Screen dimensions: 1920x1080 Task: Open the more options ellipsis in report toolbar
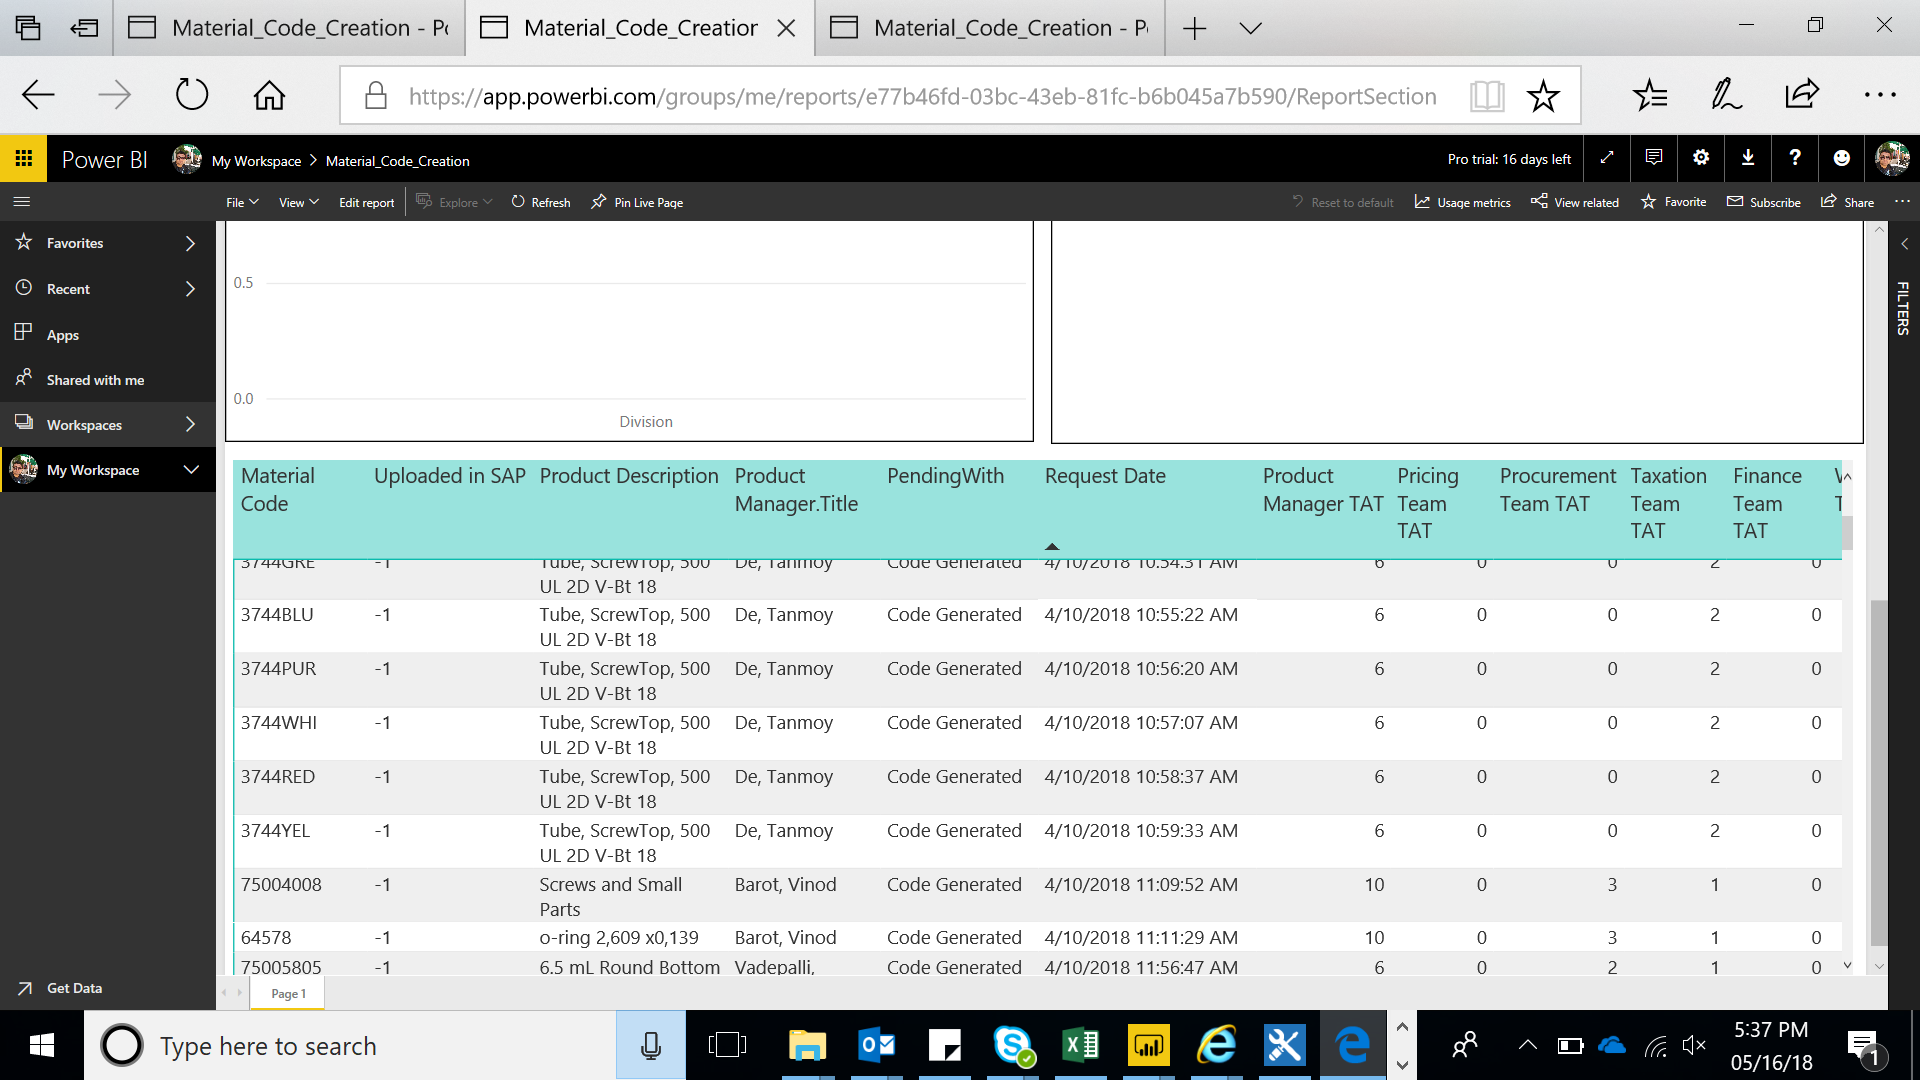point(1902,202)
